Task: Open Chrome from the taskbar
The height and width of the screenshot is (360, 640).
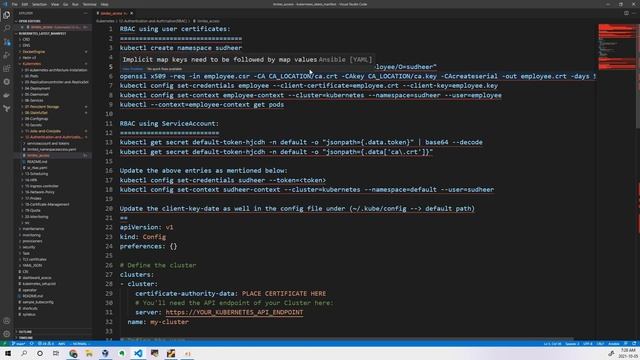Action: point(73,353)
